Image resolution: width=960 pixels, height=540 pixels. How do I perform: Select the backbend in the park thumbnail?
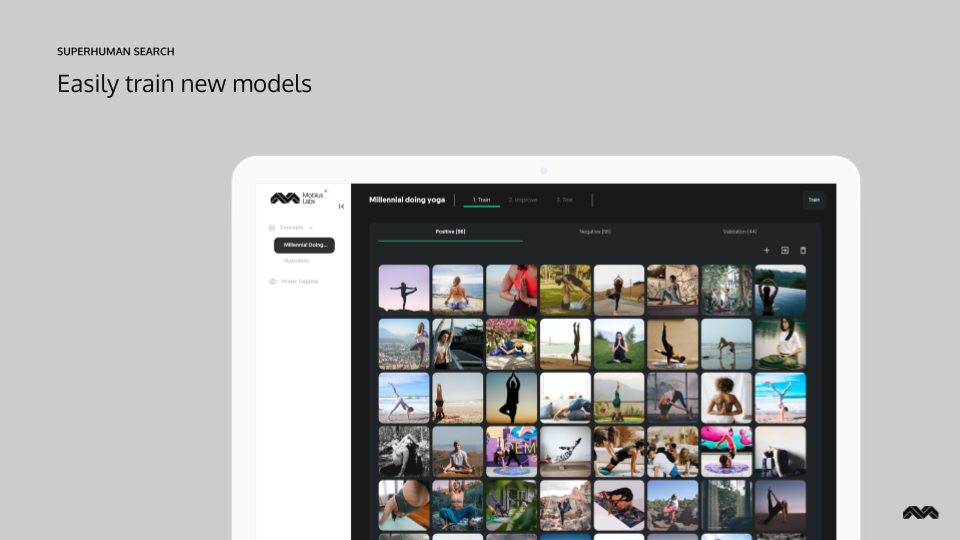tap(565, 290)
